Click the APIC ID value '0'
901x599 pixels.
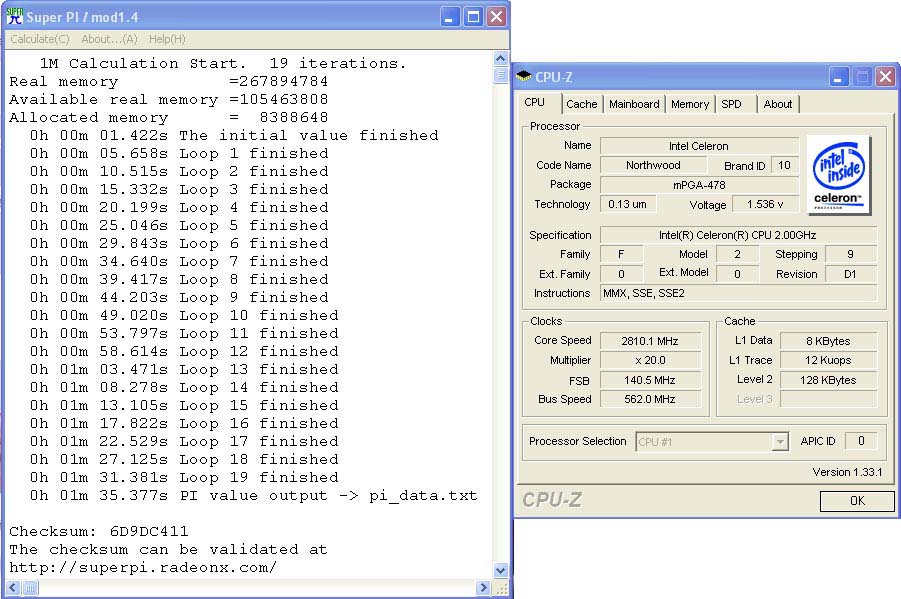[861, 441]
